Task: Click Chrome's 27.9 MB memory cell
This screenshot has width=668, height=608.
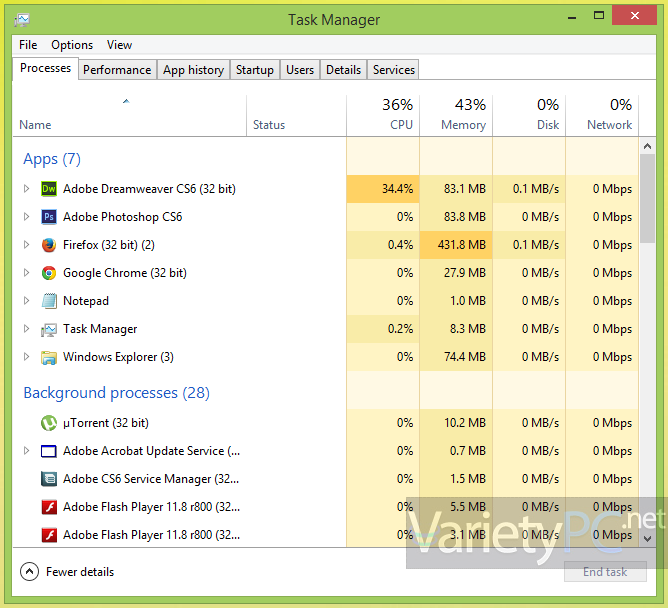Action: click(456, 273)
